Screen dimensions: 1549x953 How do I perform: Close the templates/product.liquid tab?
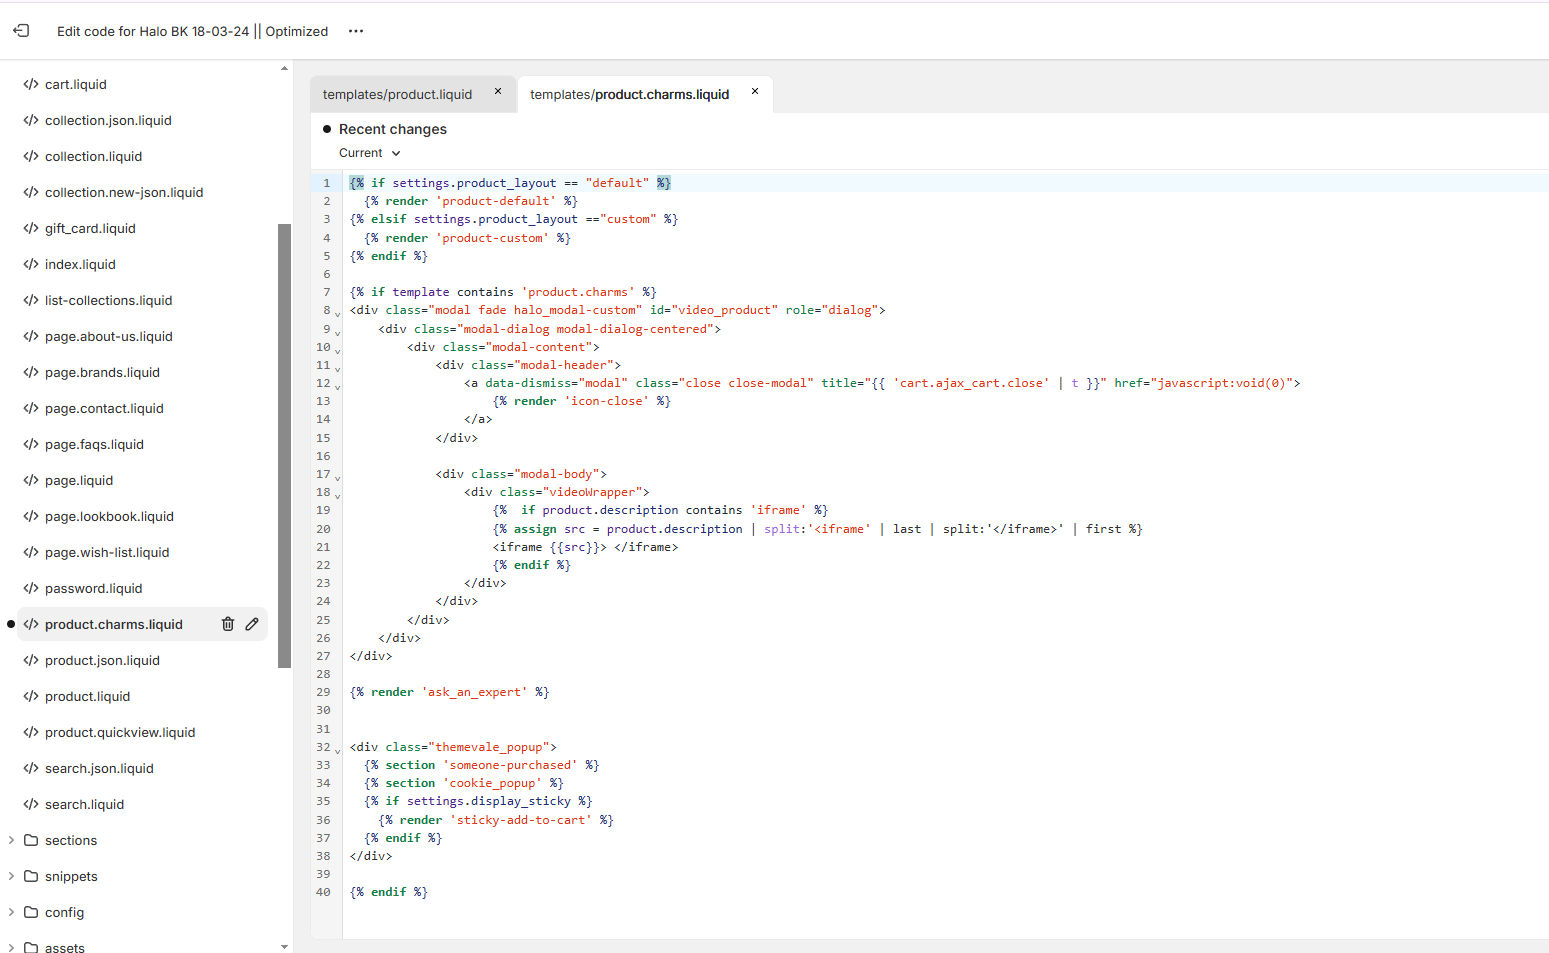point(498,92)
